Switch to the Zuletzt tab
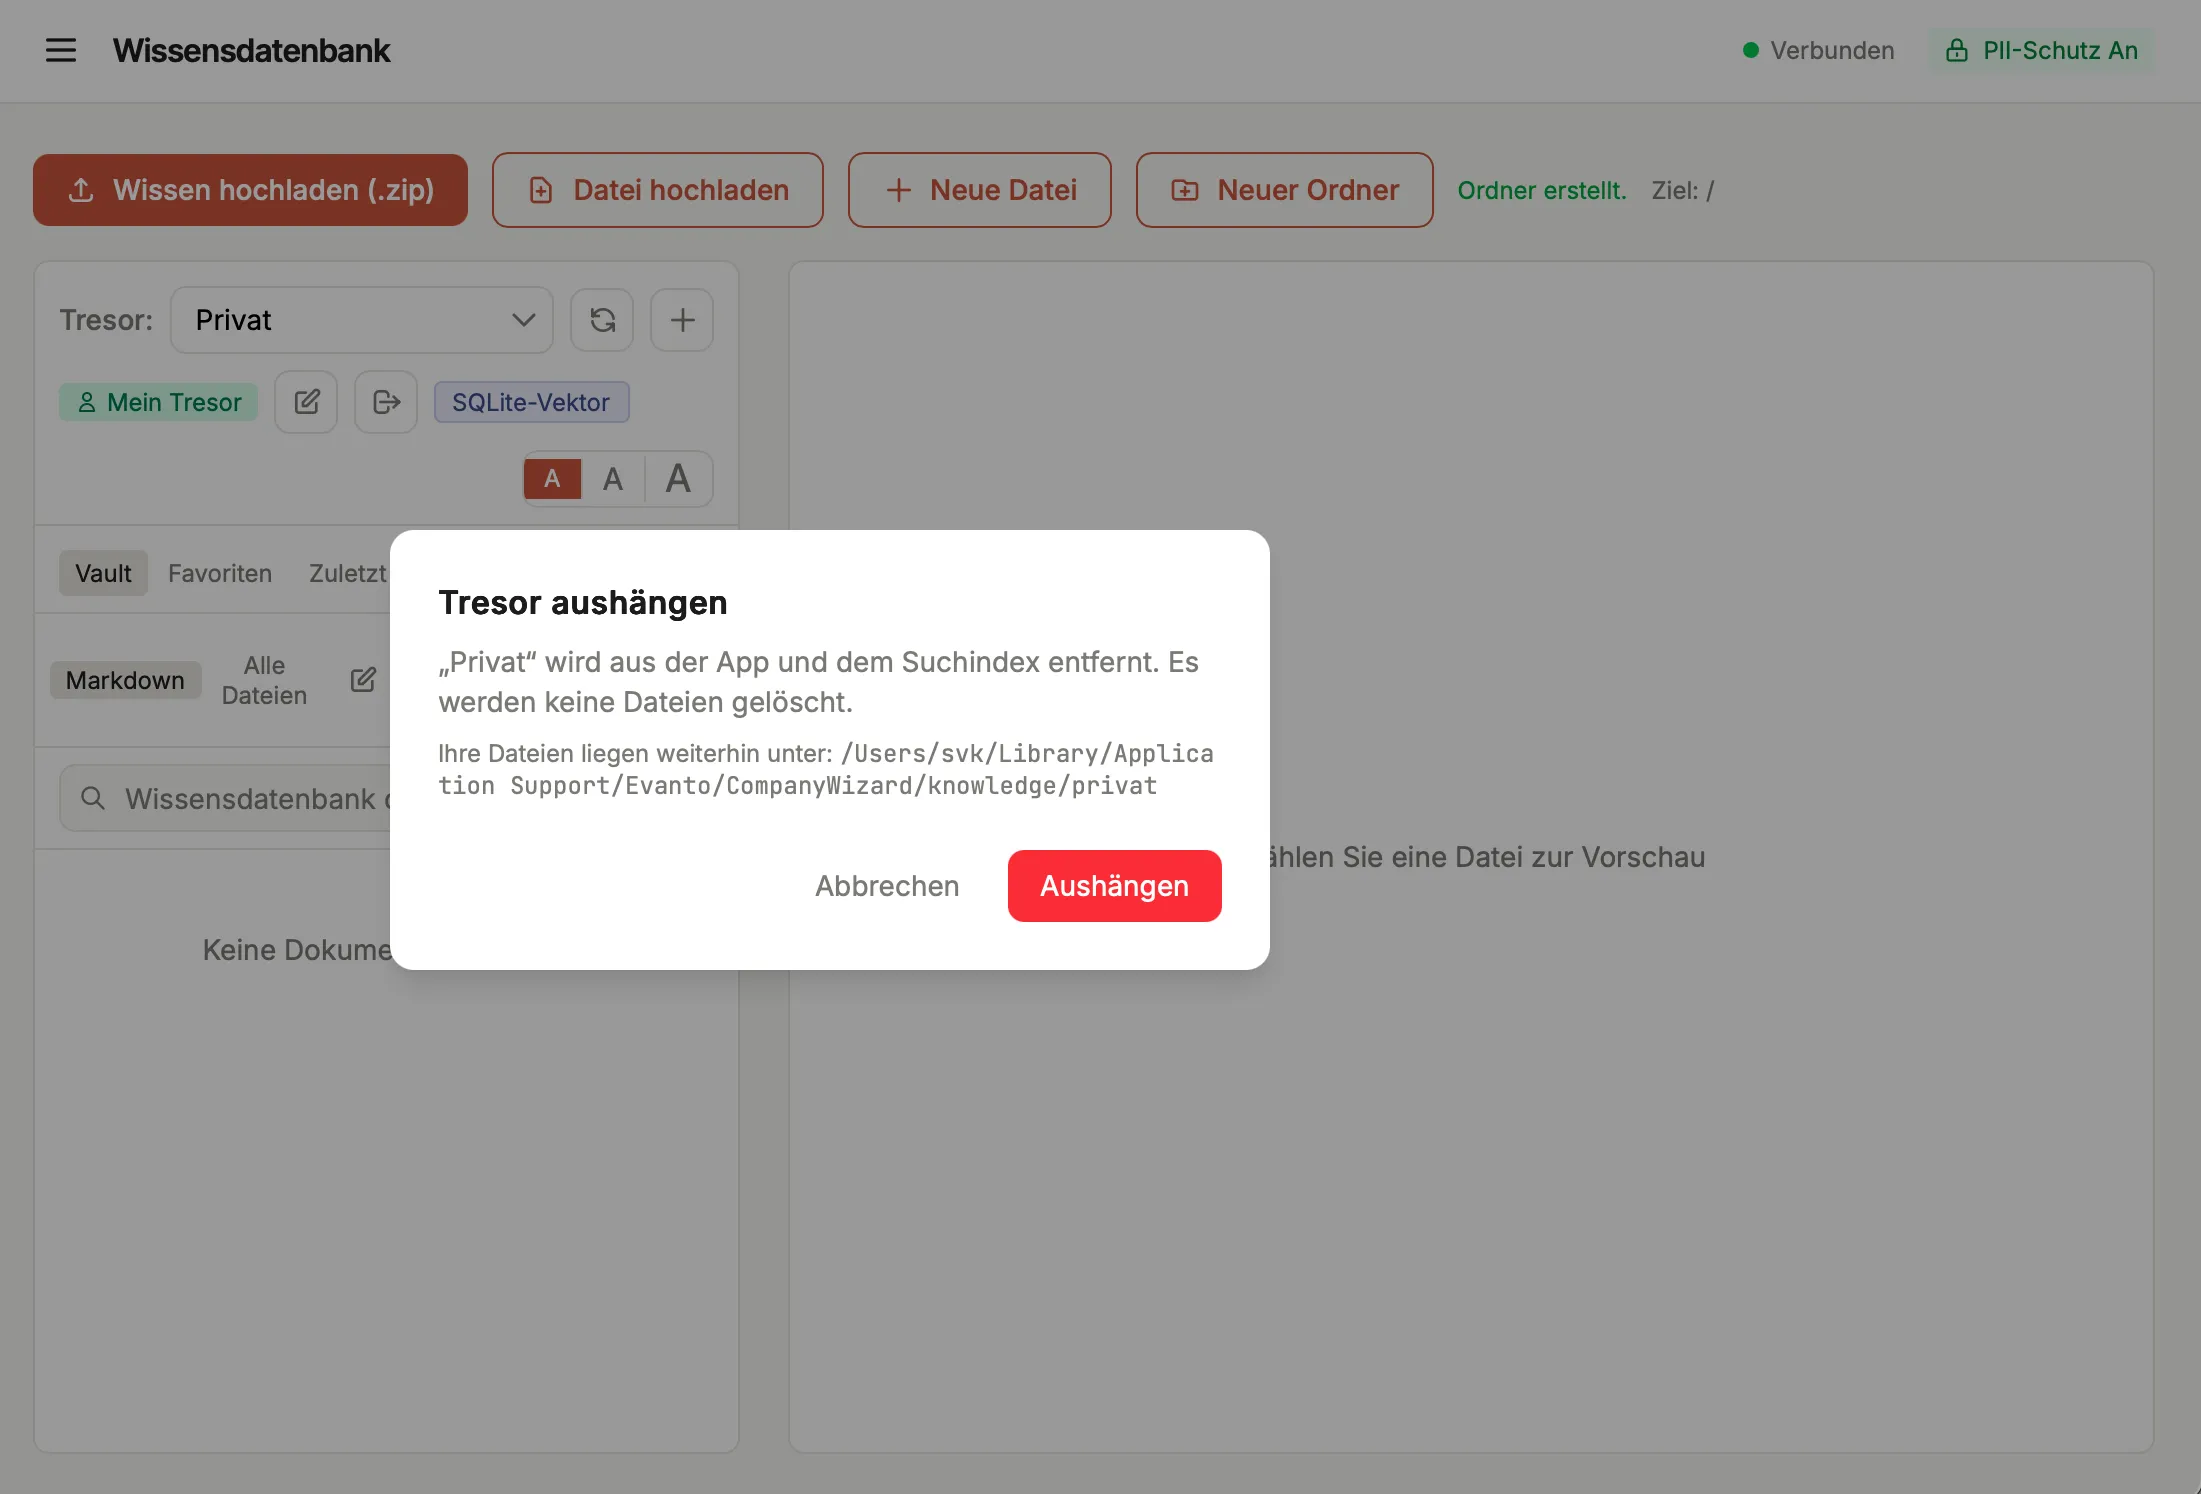This screenshot has height=1494, width=2201. 347,573
